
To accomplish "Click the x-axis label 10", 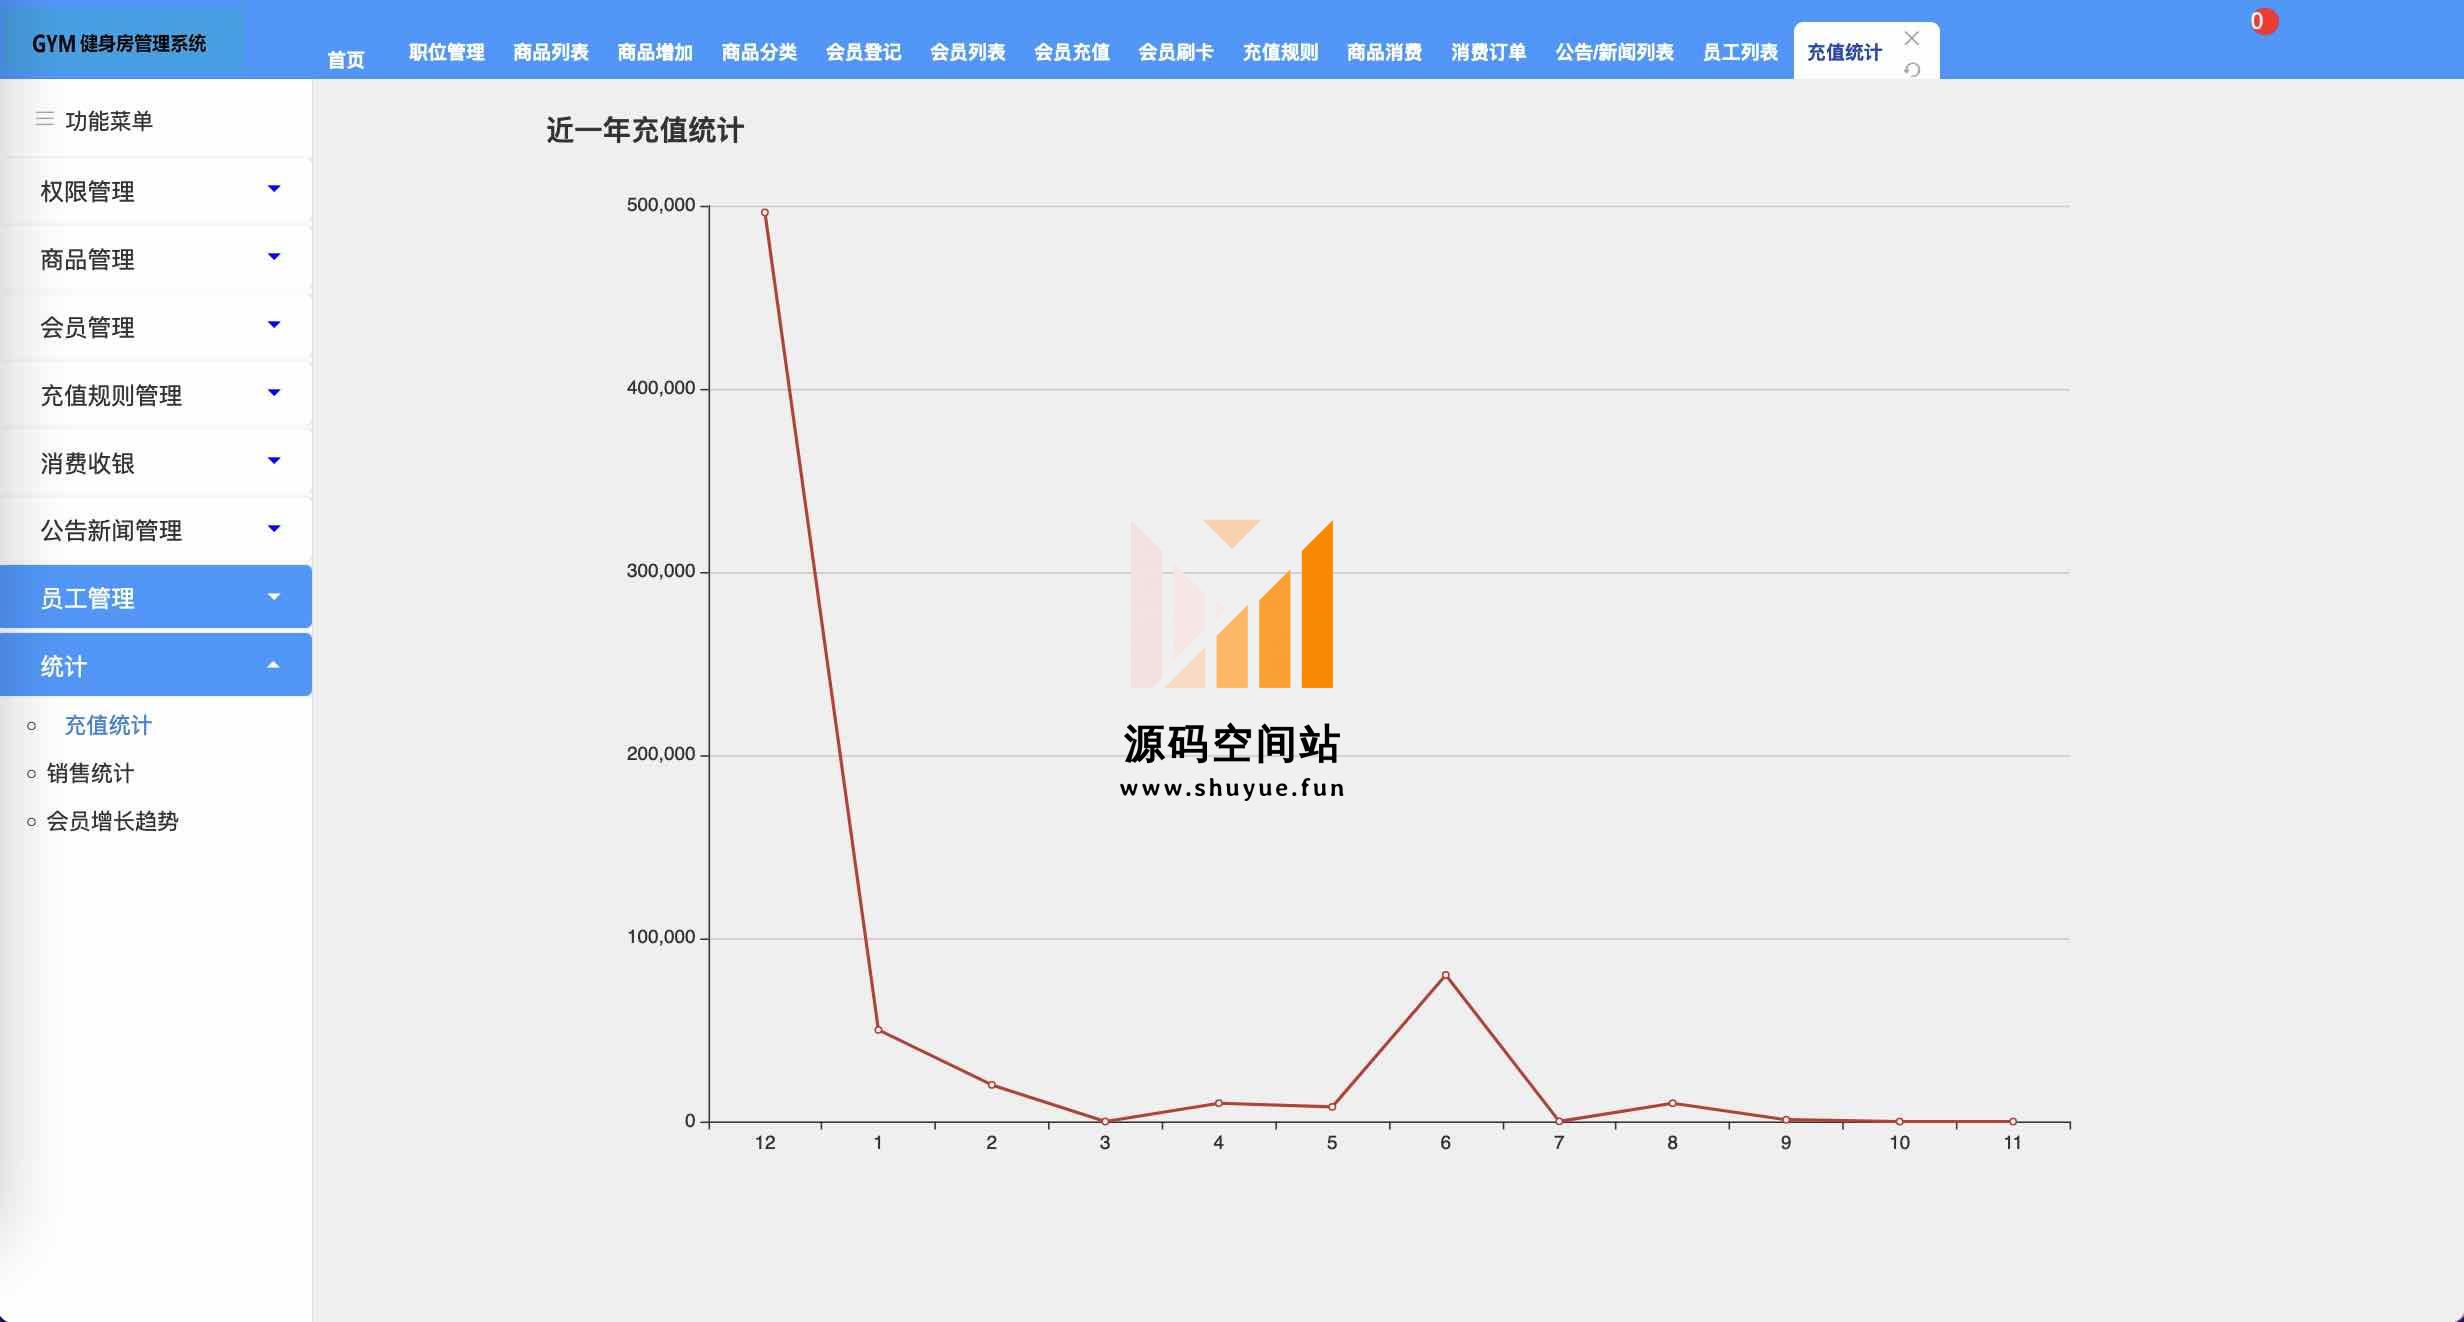I will (x=1899, y=1142).
